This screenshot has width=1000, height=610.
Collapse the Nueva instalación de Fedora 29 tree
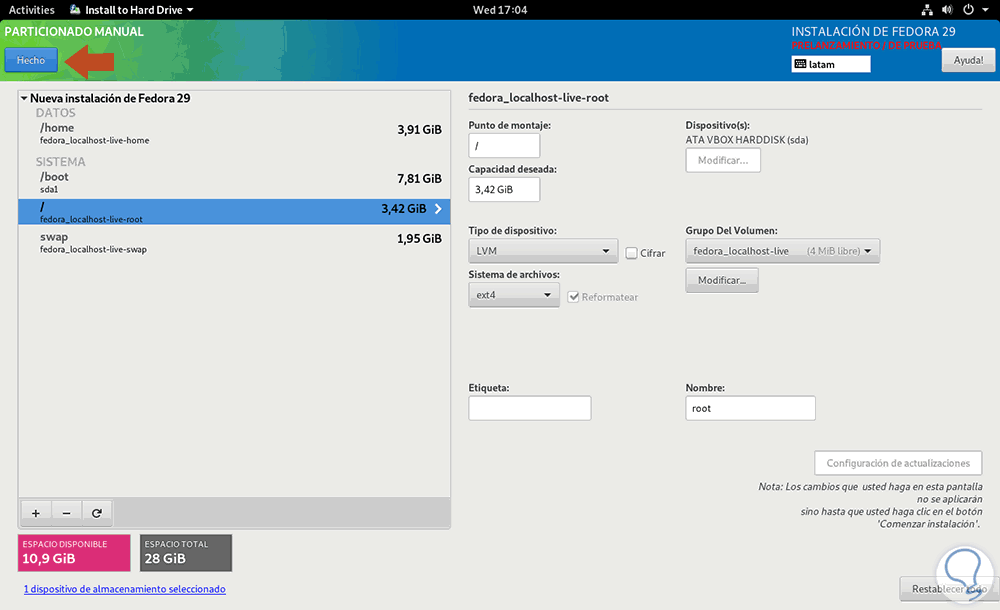24,98
